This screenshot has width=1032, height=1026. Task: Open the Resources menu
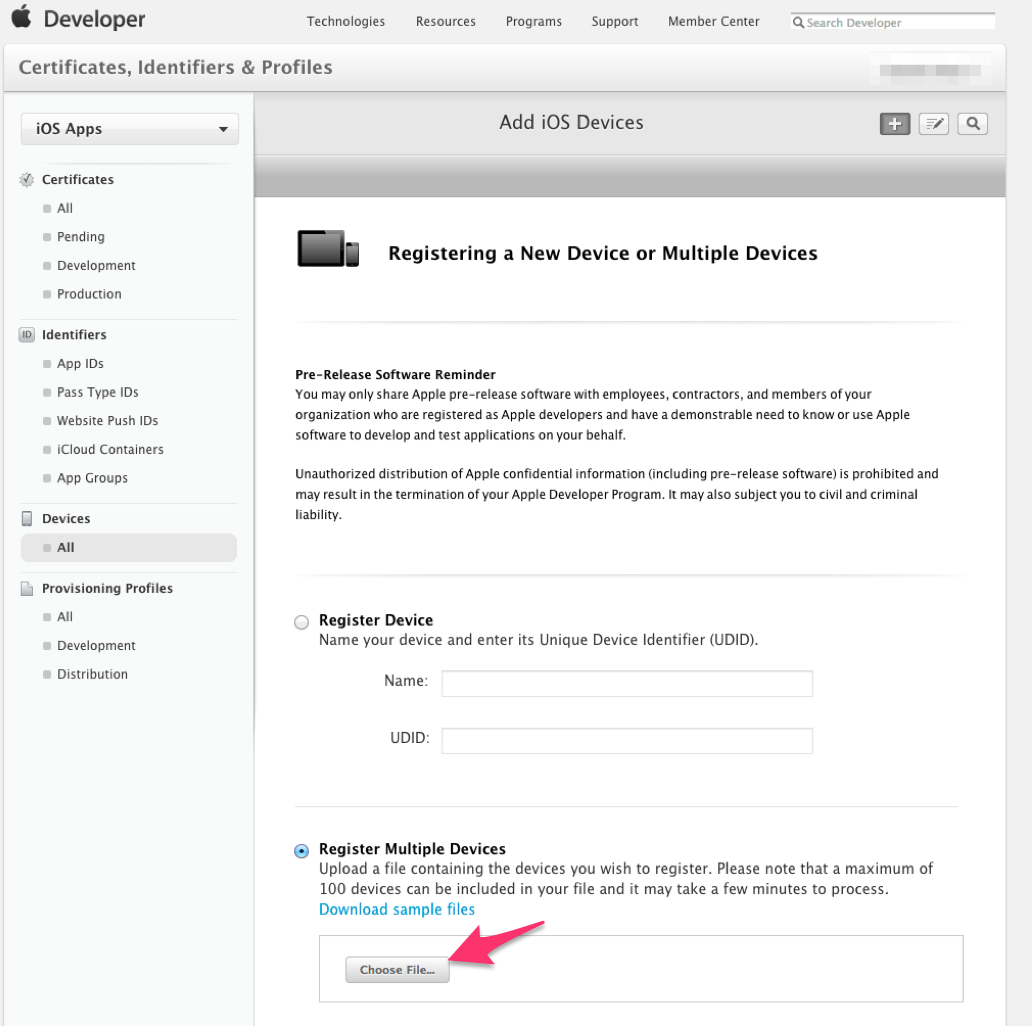(x=446, y=22)
